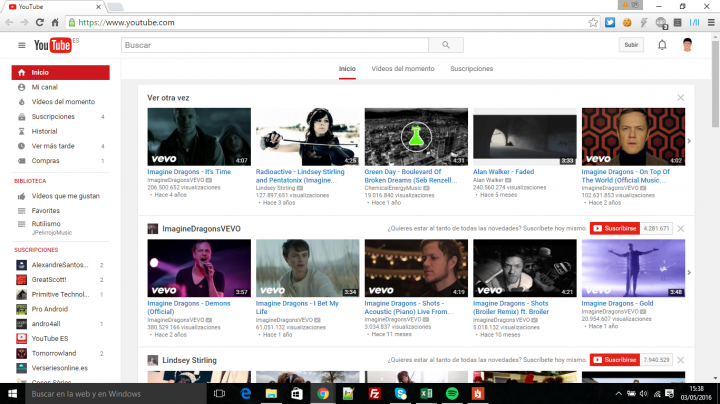
Task: Select the Inicio top tab
Action: pos(347,69)
